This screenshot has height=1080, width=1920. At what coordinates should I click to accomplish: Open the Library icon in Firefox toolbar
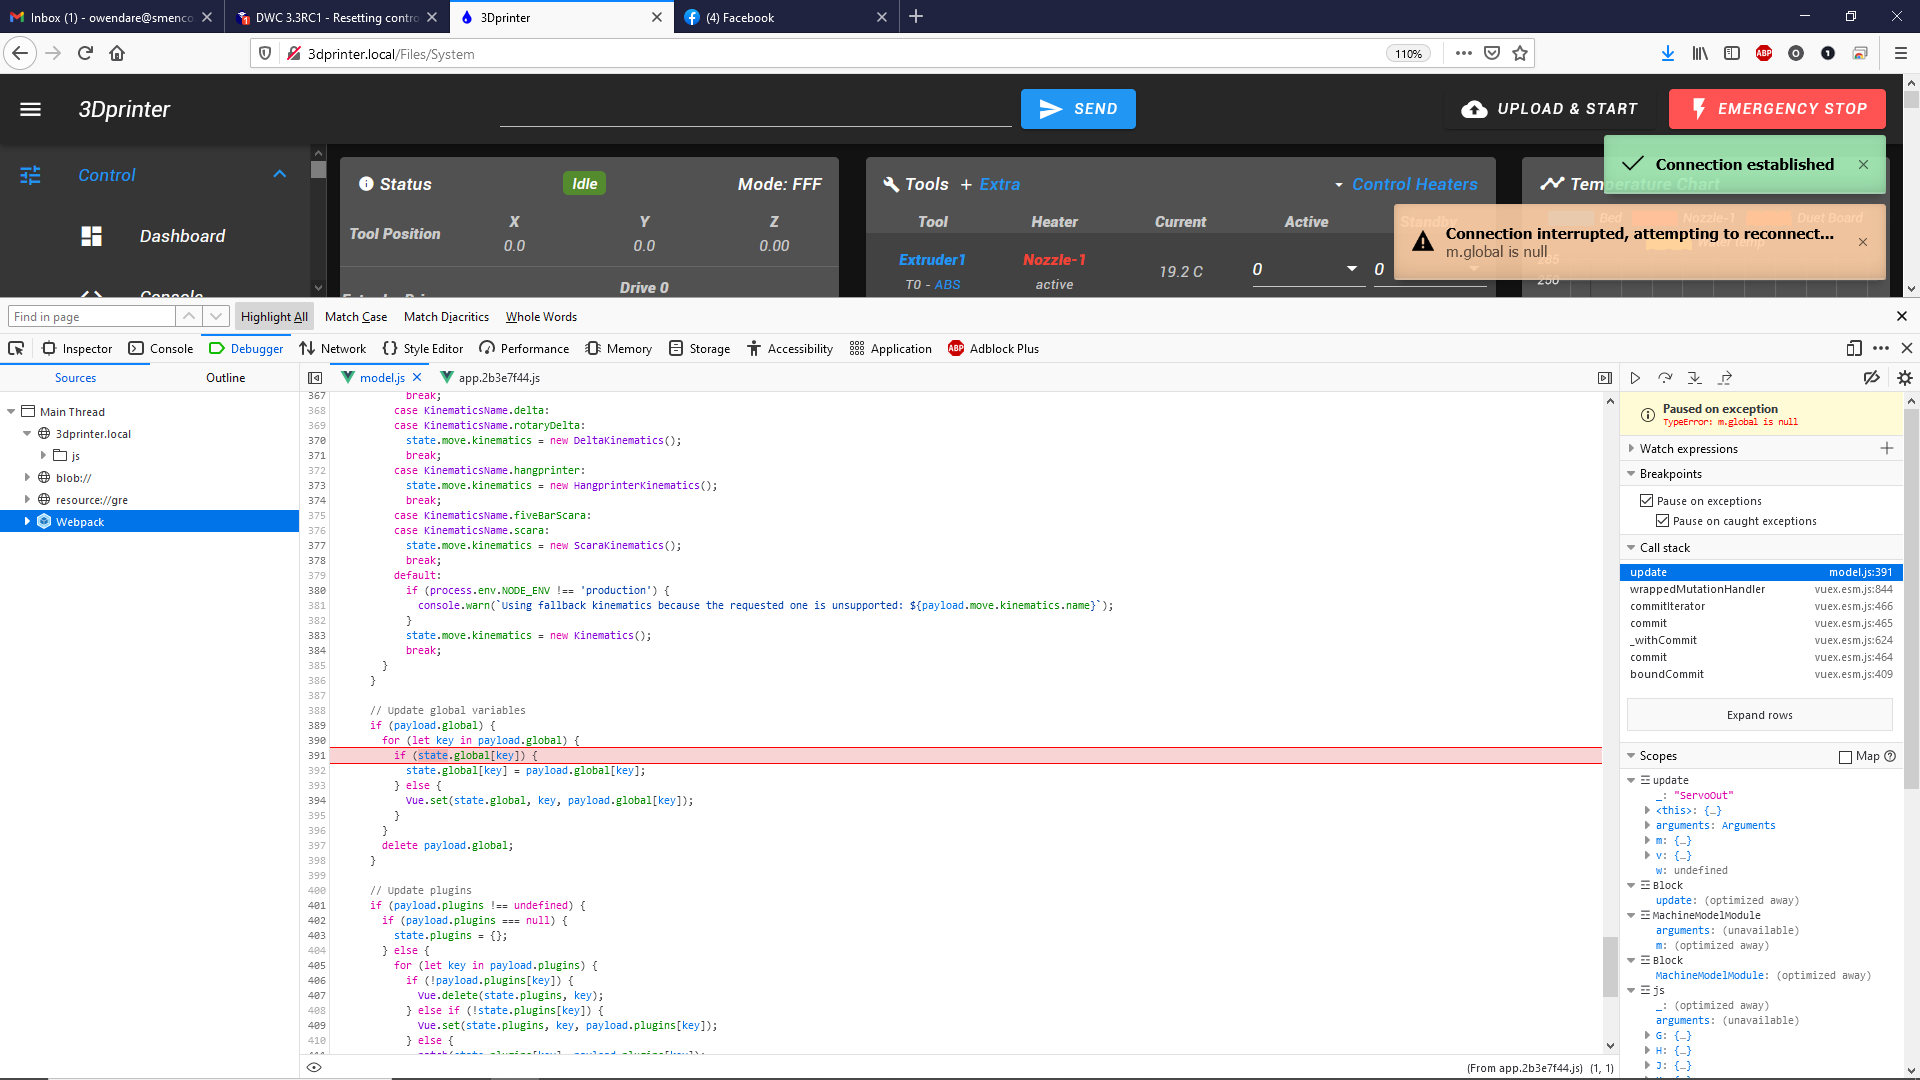click(x=1699, y=54)
